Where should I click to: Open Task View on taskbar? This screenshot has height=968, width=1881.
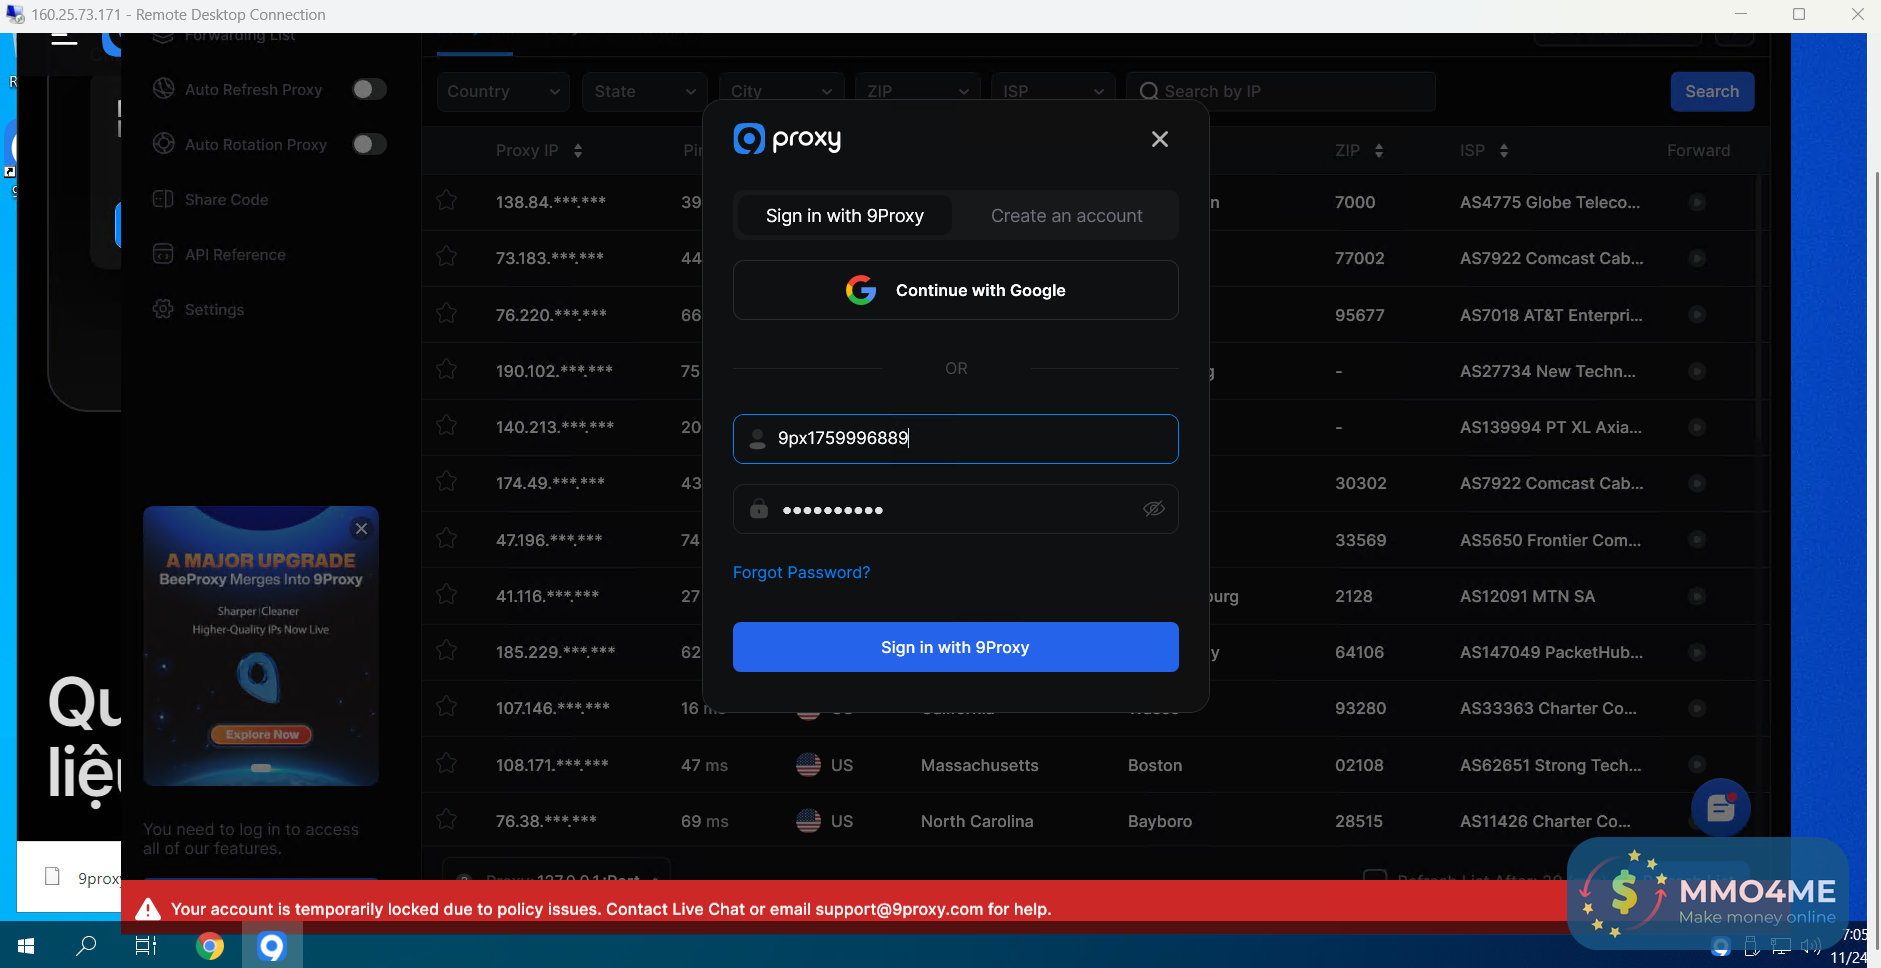pyautogui.click(x=146, y=945)
